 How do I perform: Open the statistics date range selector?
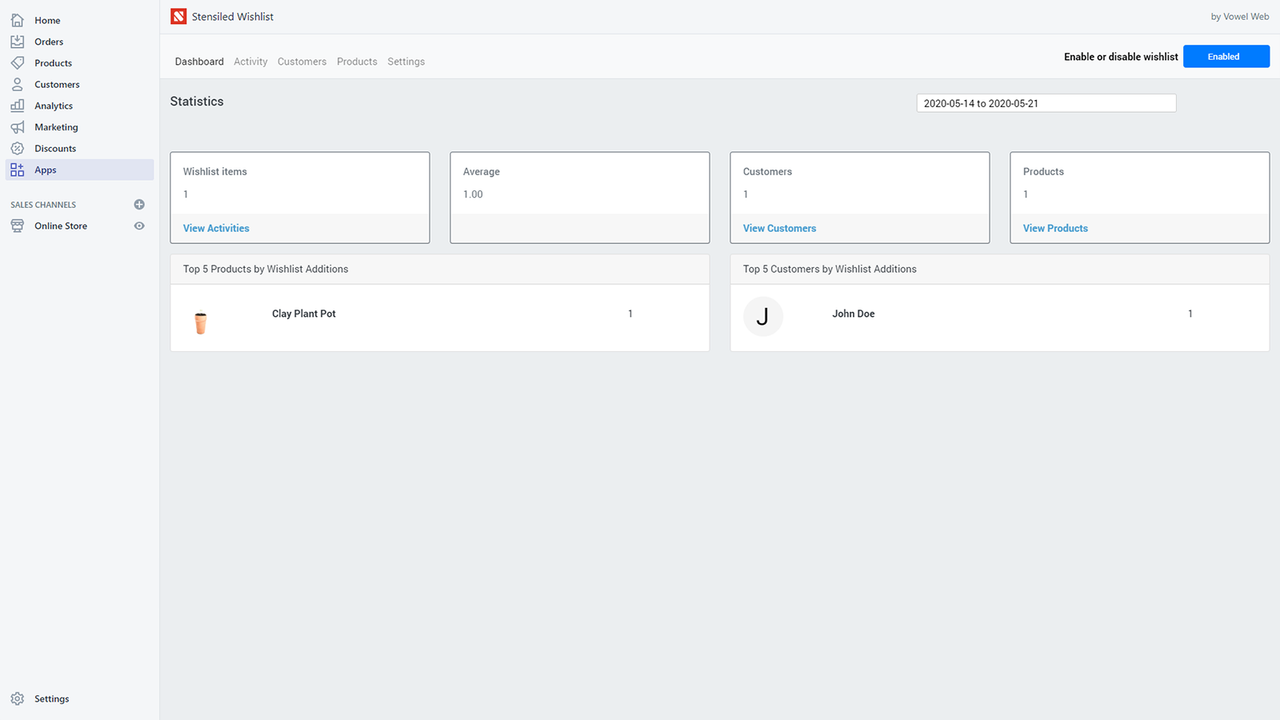coord(1045,102)
